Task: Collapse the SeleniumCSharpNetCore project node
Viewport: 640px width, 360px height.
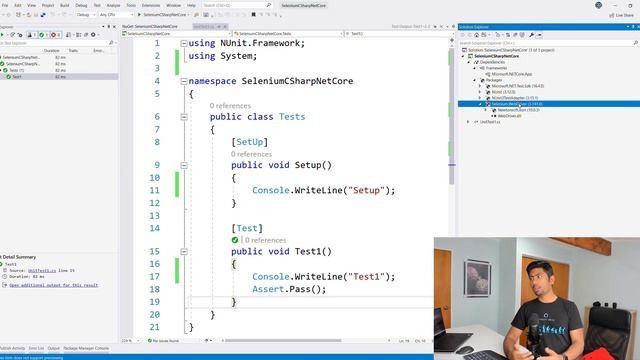Action: click(463, 56)
